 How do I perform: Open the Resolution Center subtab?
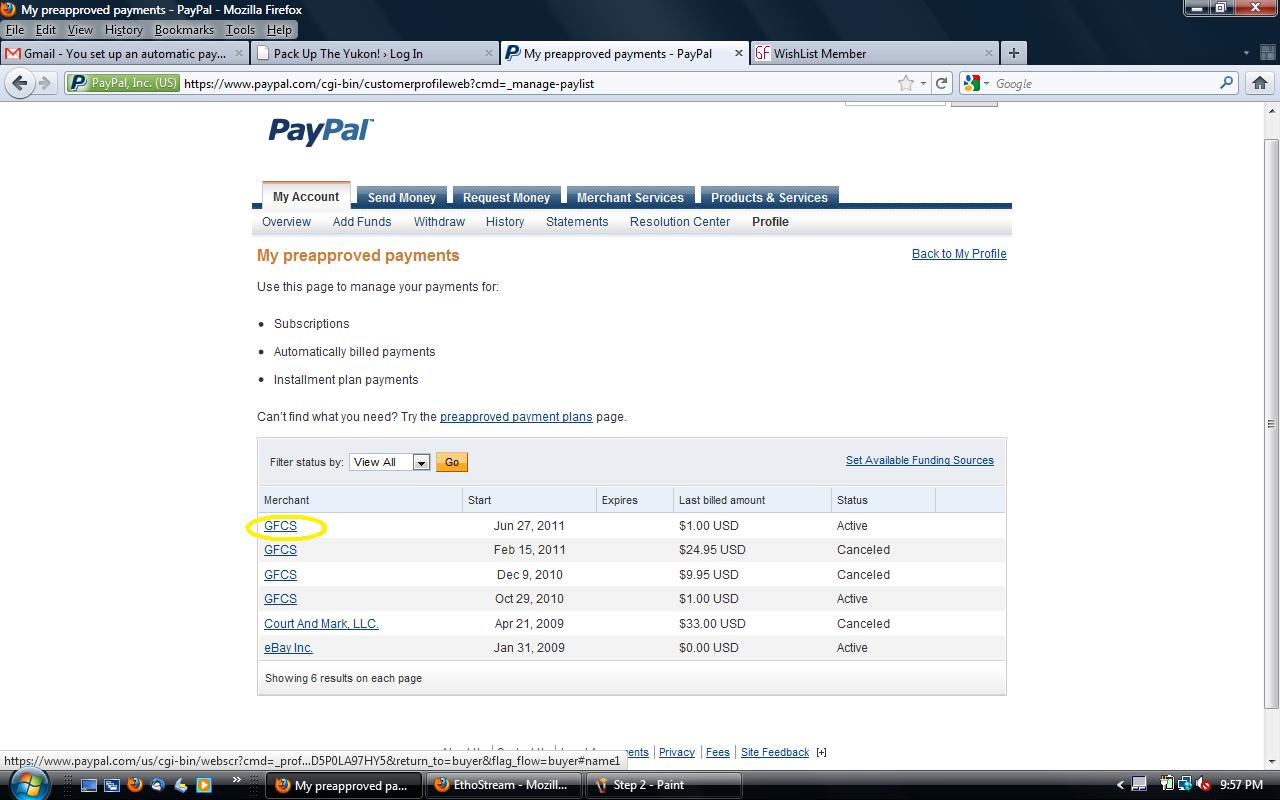click(x=680, y=222)
